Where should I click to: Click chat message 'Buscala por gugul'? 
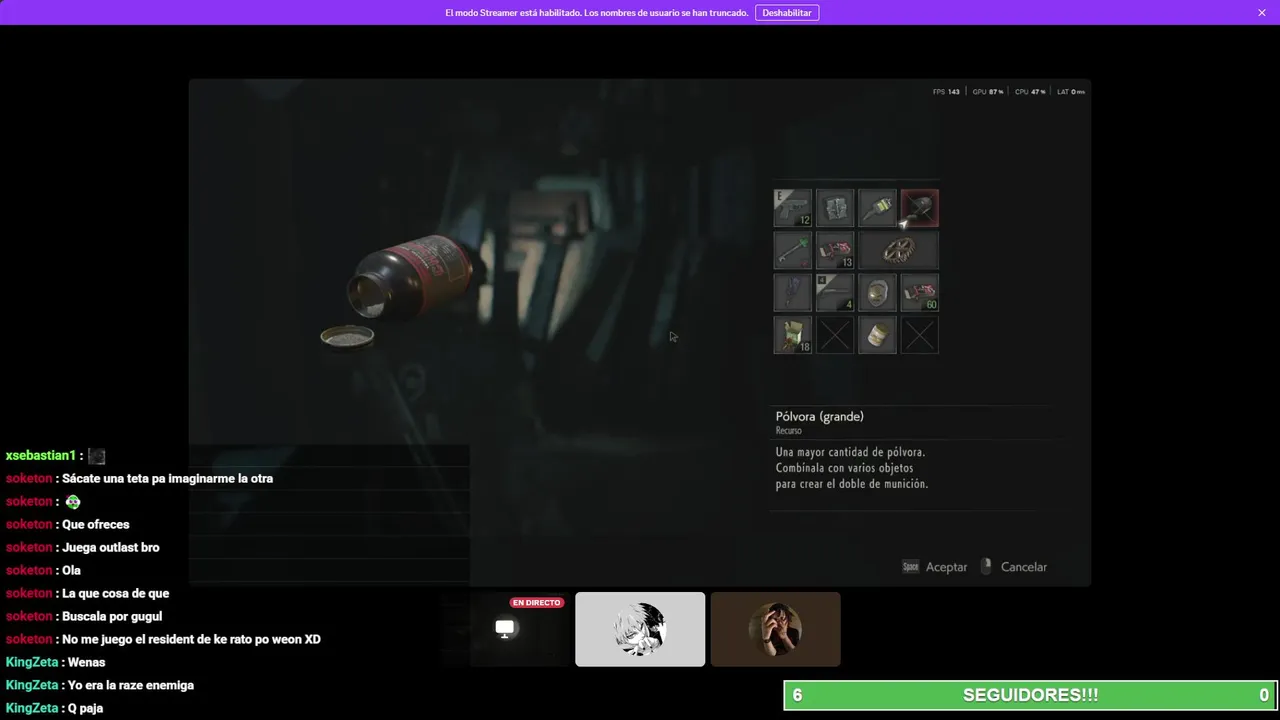(112, 617)
